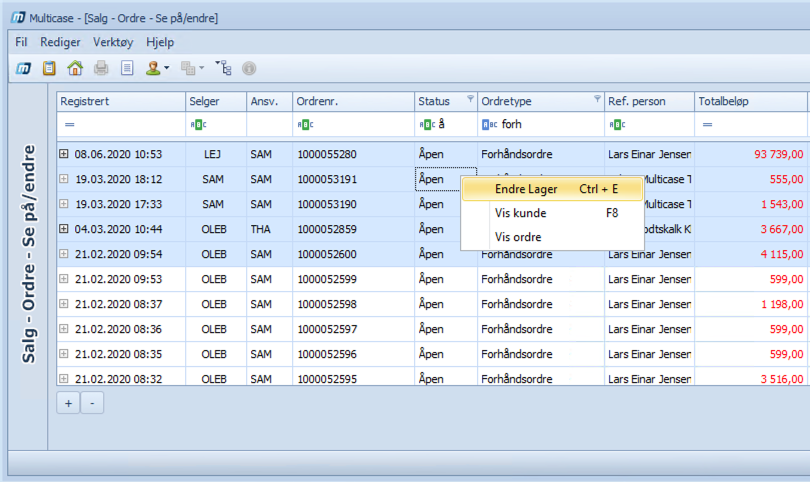Open the Fil menu
Viewport: 810px width, 482px height.
tap(21, 42)
